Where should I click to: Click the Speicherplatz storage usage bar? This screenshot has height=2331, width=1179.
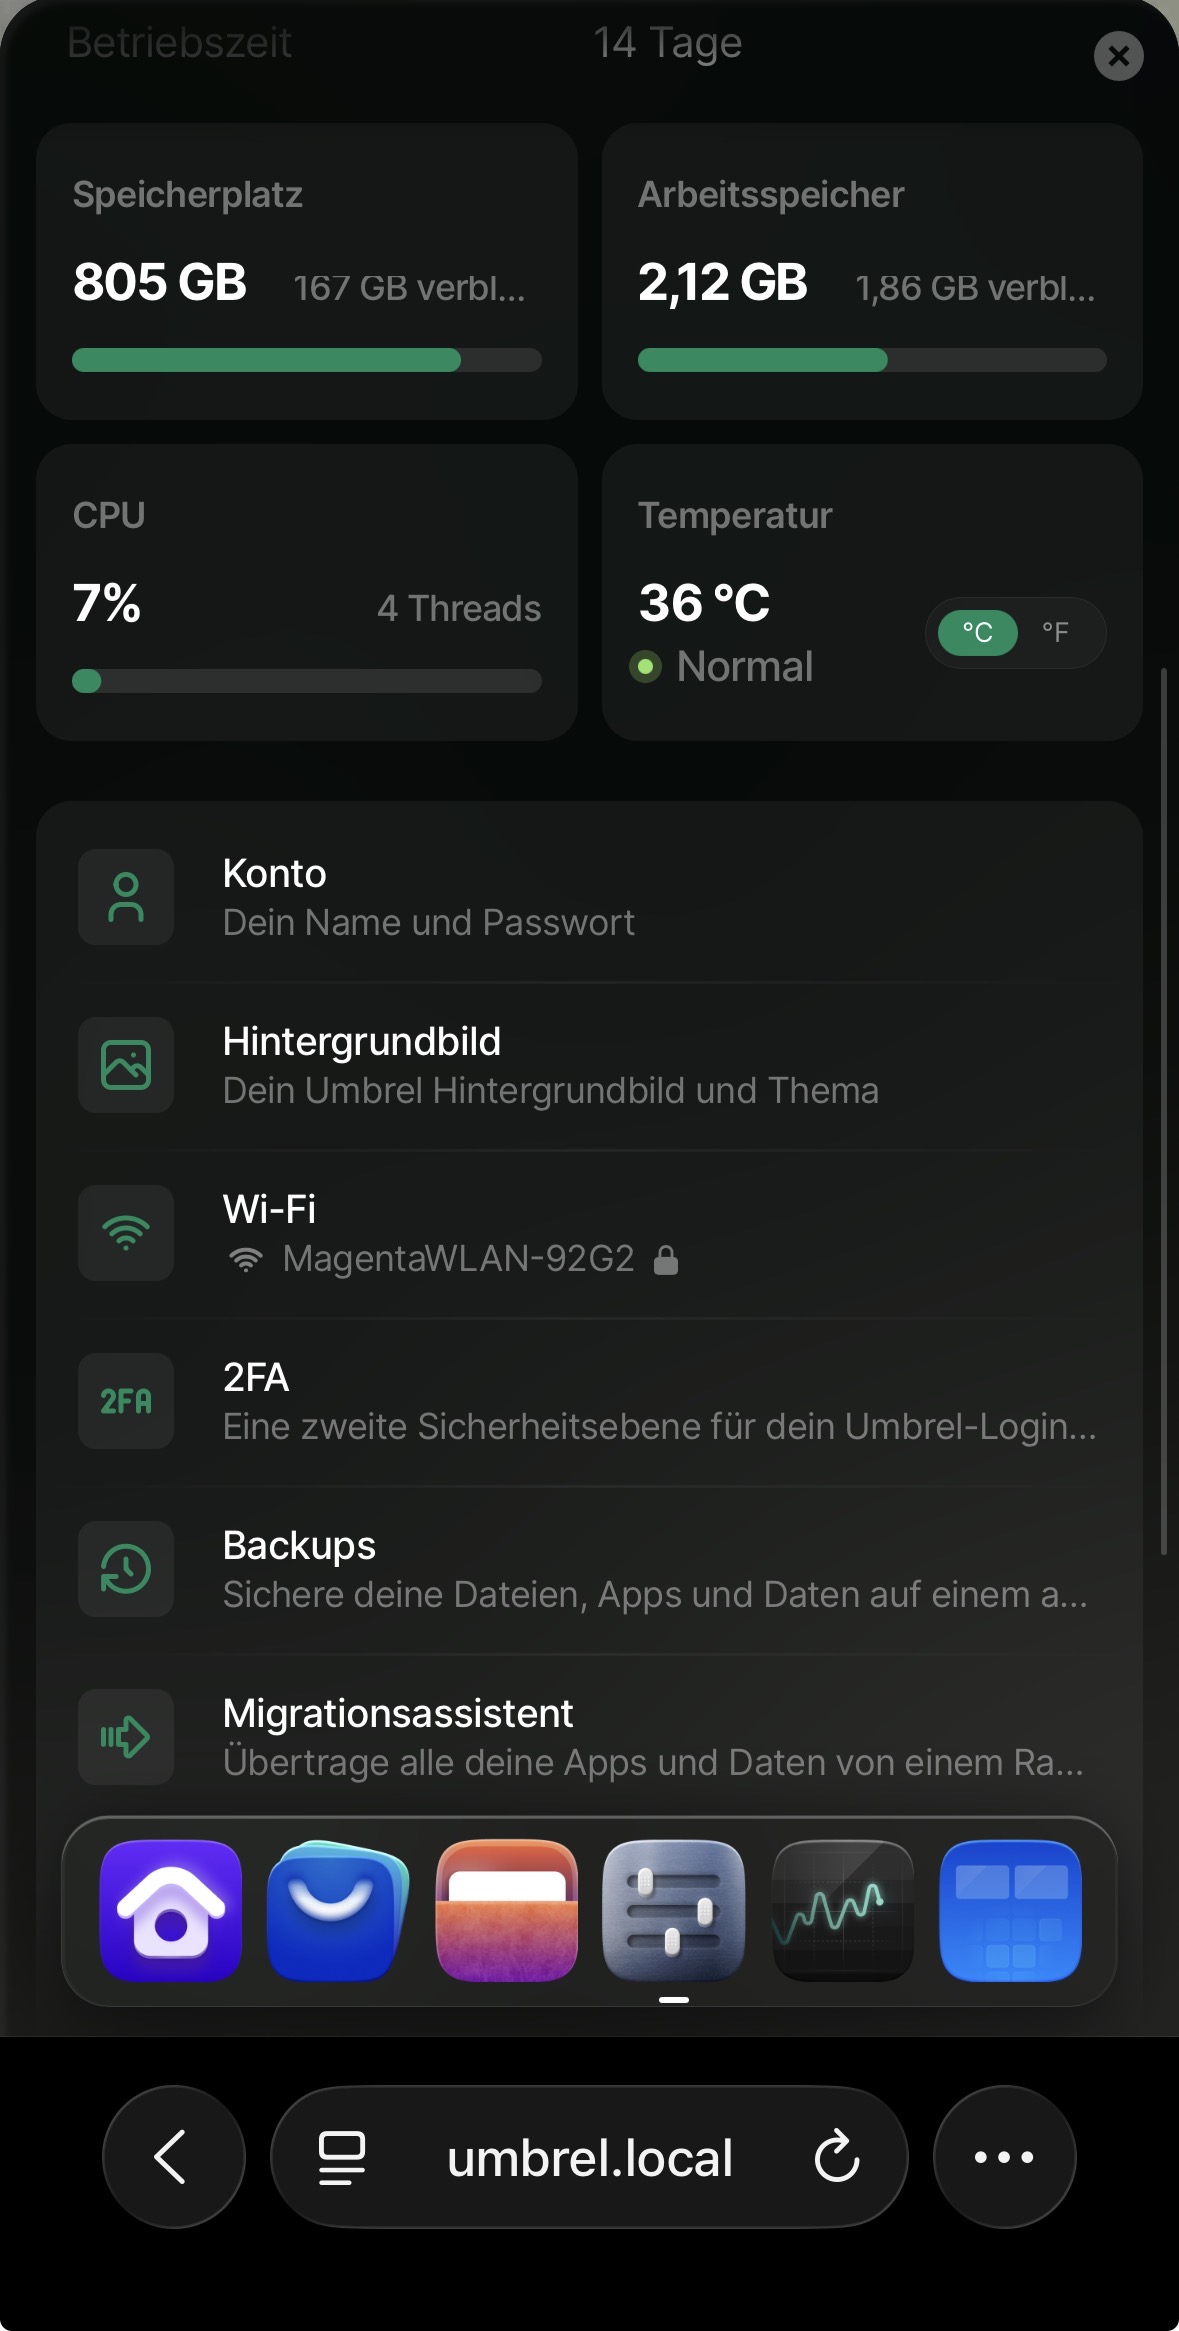click(x=306, y=360)
